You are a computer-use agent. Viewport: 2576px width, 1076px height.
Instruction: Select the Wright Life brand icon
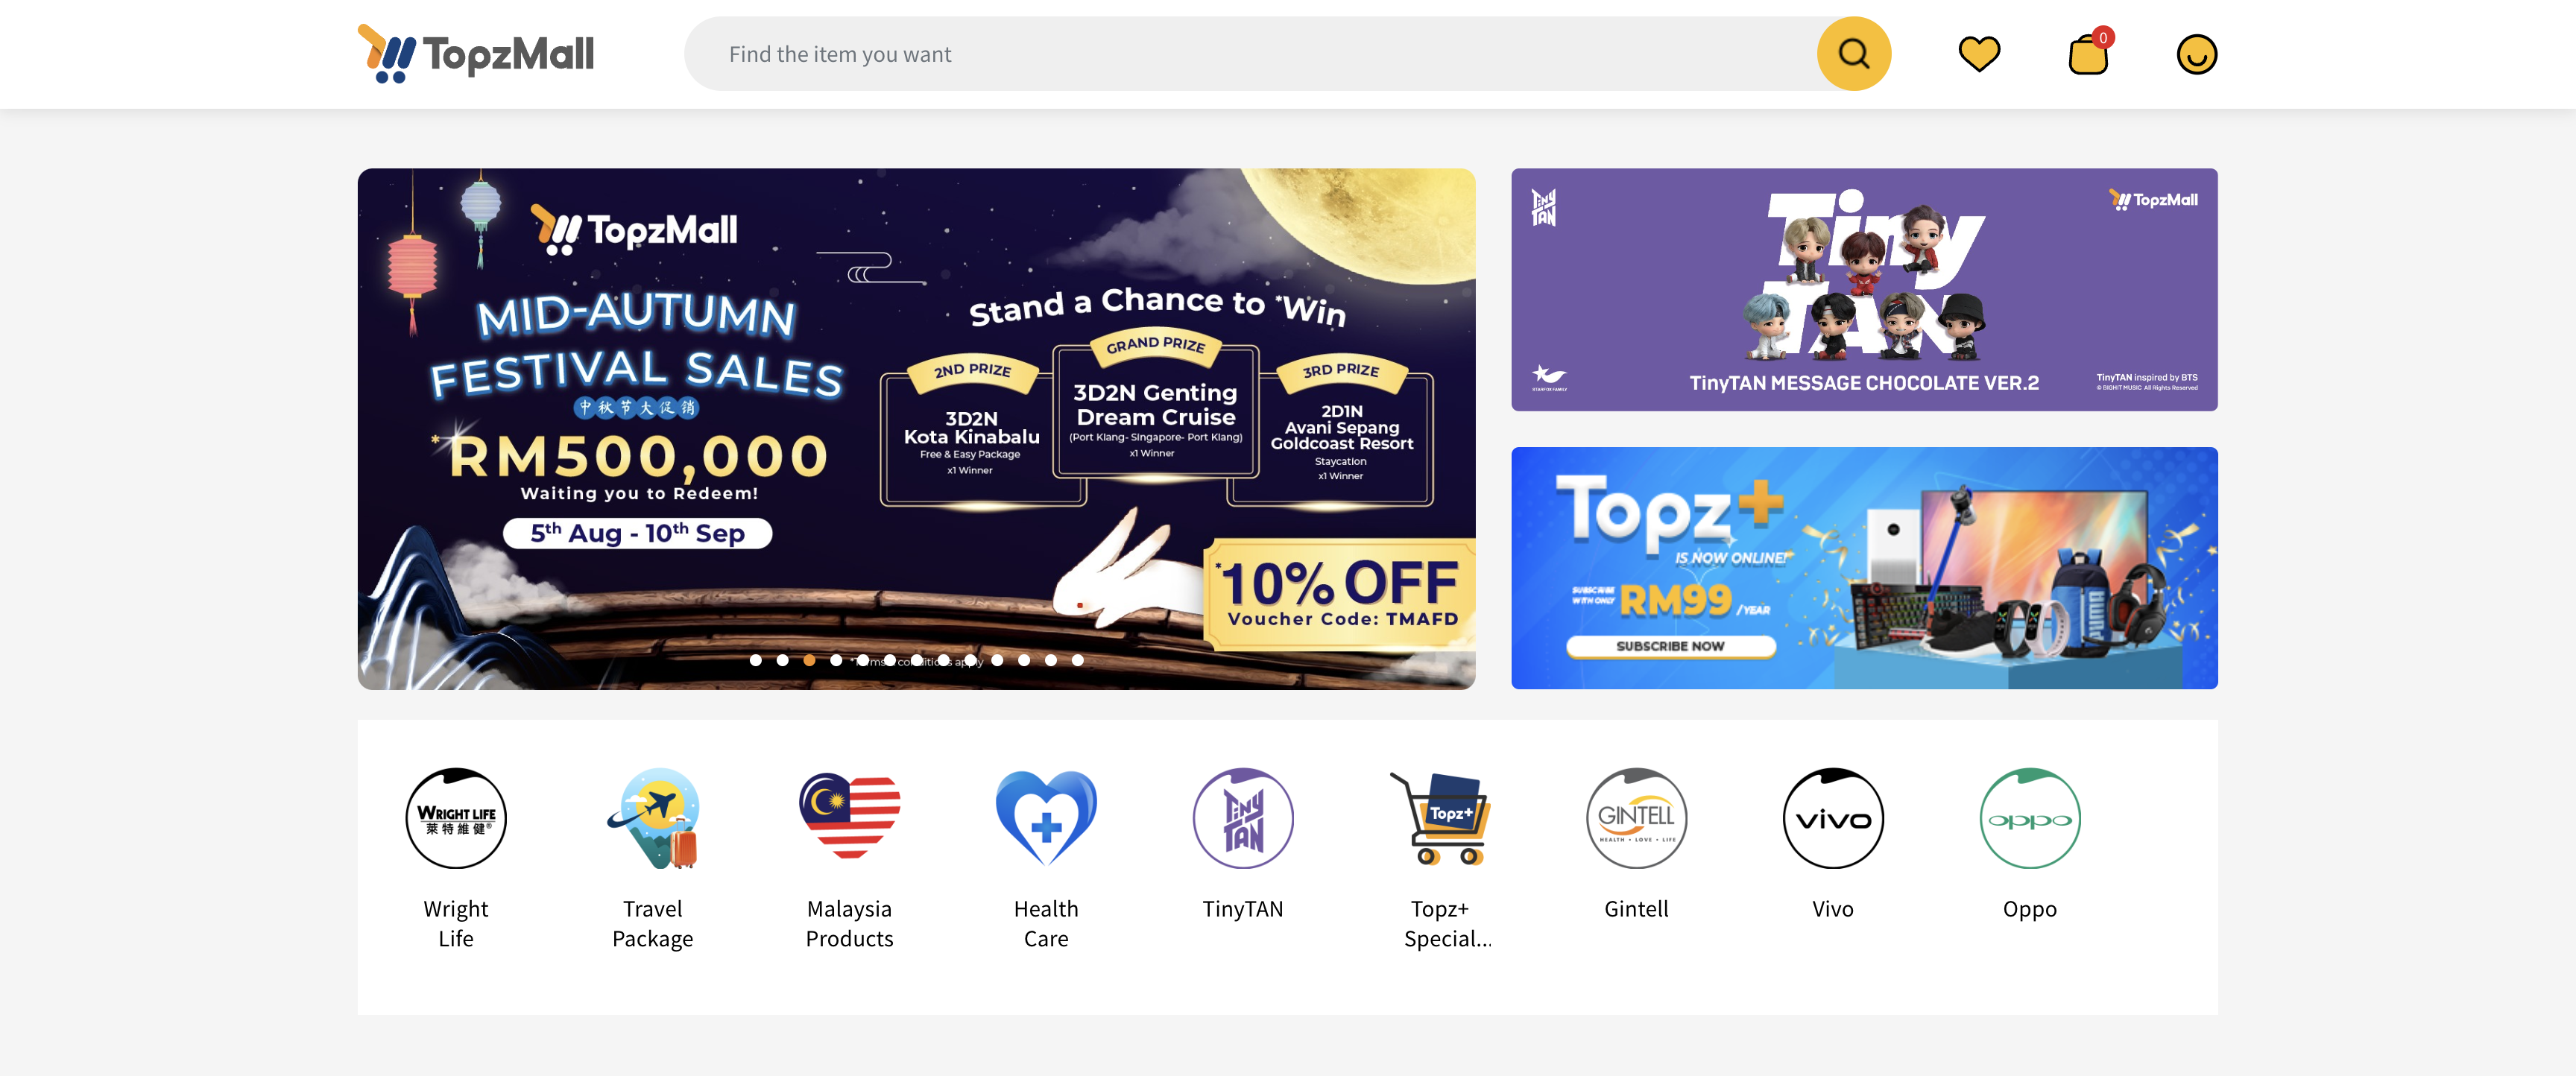point(456,818)
